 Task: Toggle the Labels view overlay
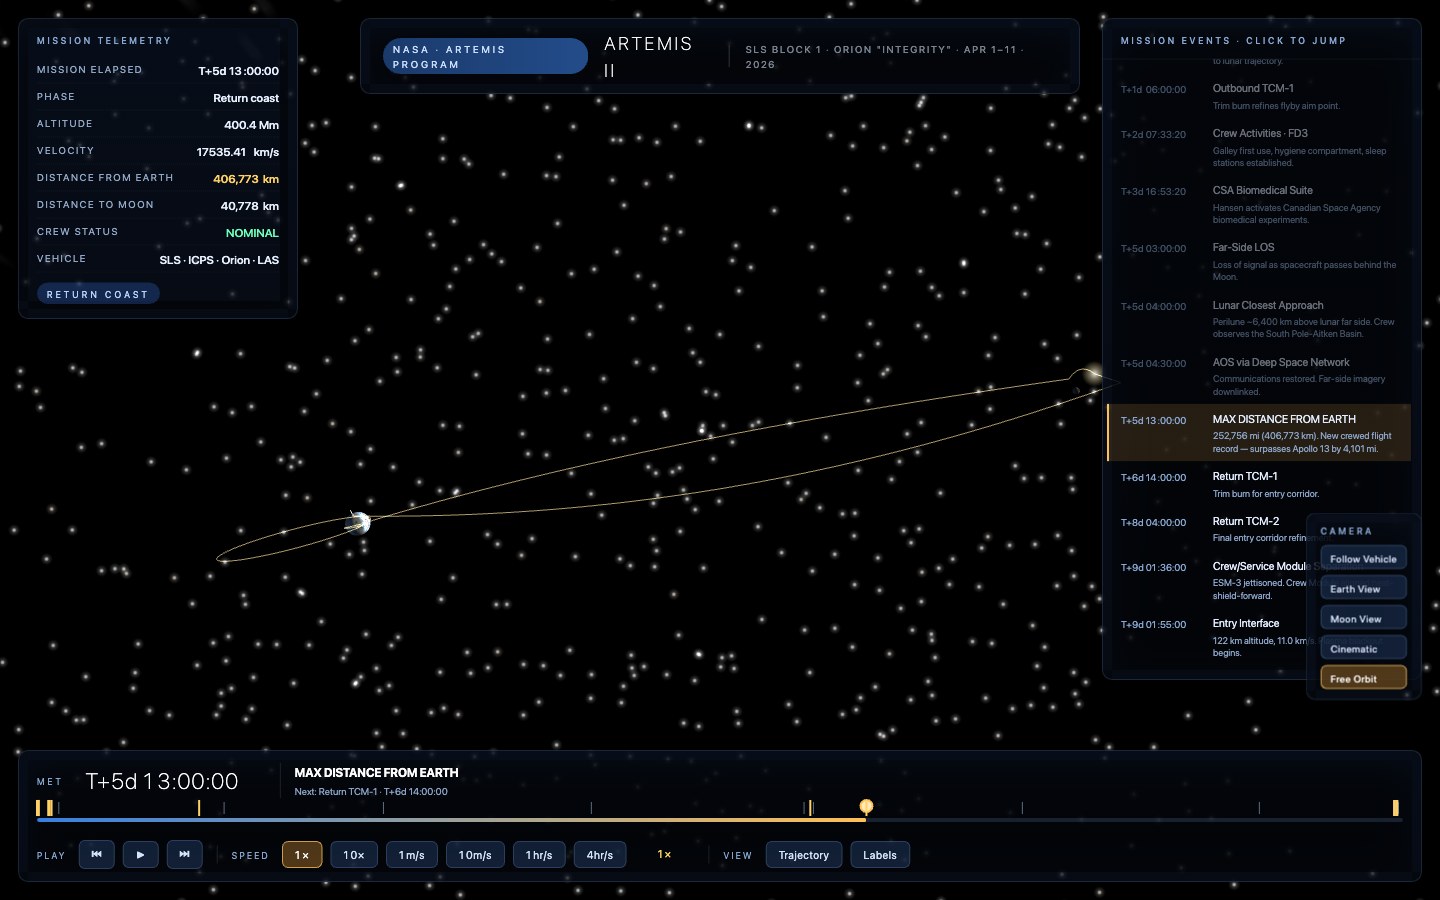(880, 855)
